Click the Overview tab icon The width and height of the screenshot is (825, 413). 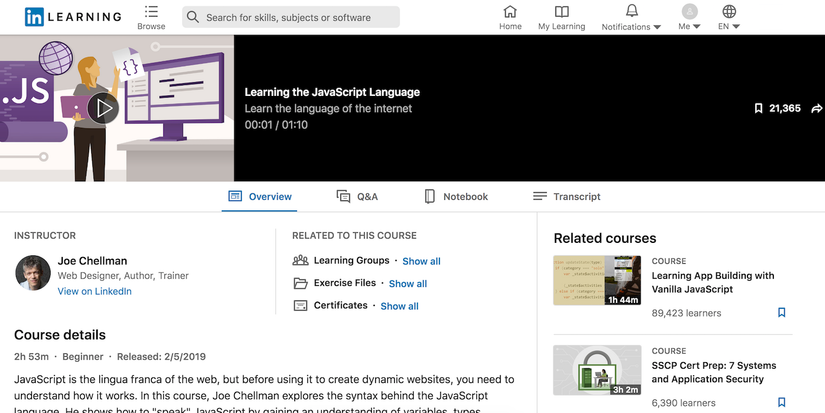pyautogui.click(x=235, y=196)
